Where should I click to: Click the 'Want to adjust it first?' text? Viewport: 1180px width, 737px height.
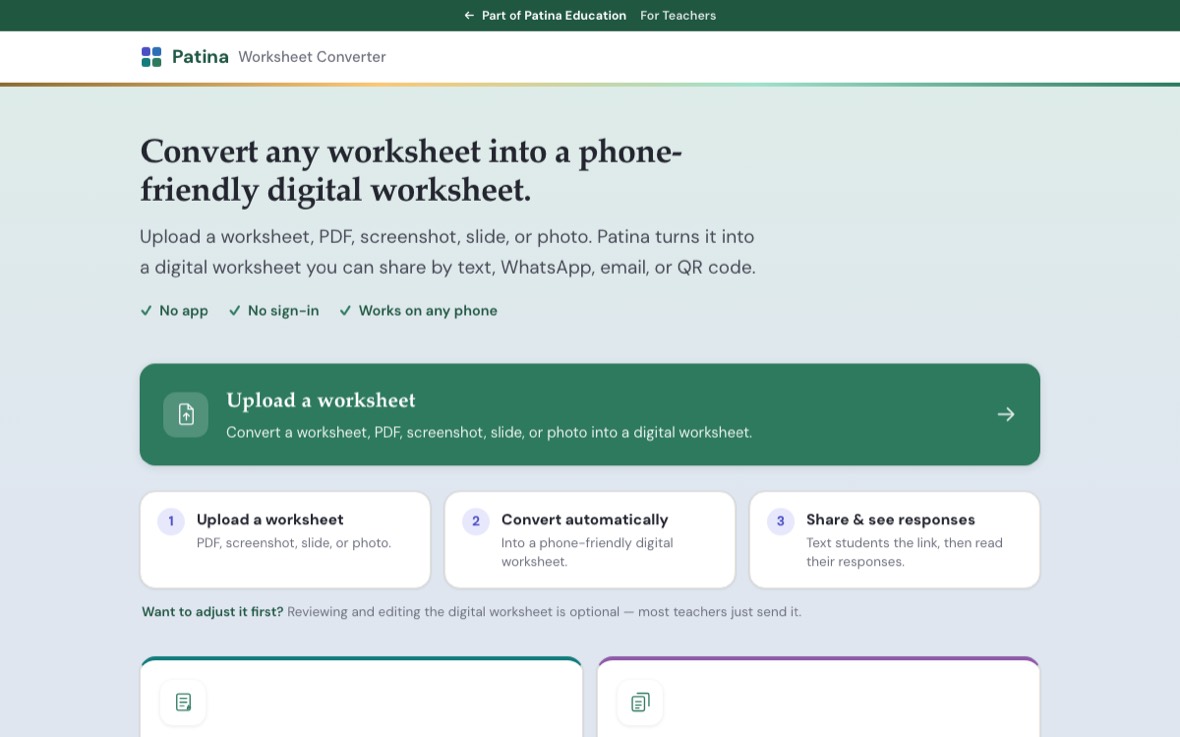[x=212, y=612]
